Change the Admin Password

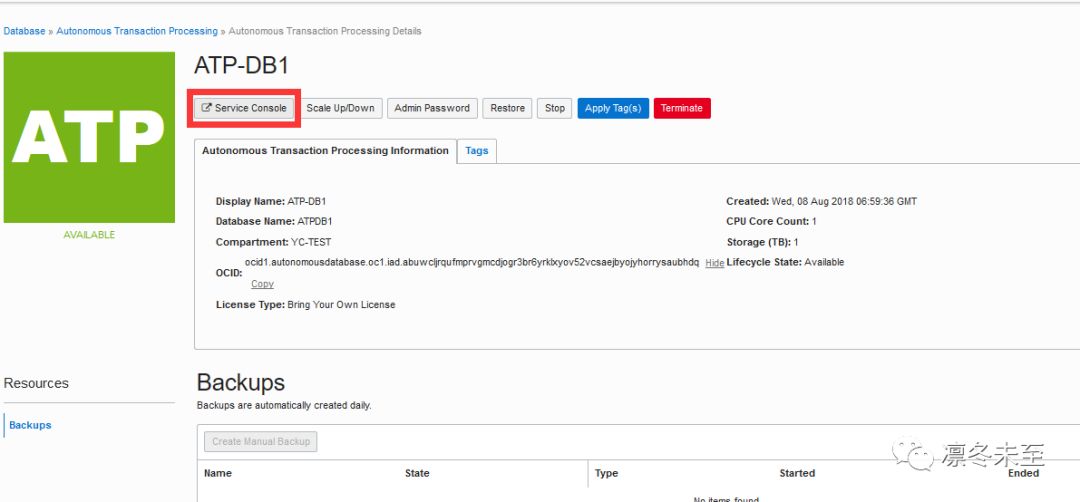point(432,108)
